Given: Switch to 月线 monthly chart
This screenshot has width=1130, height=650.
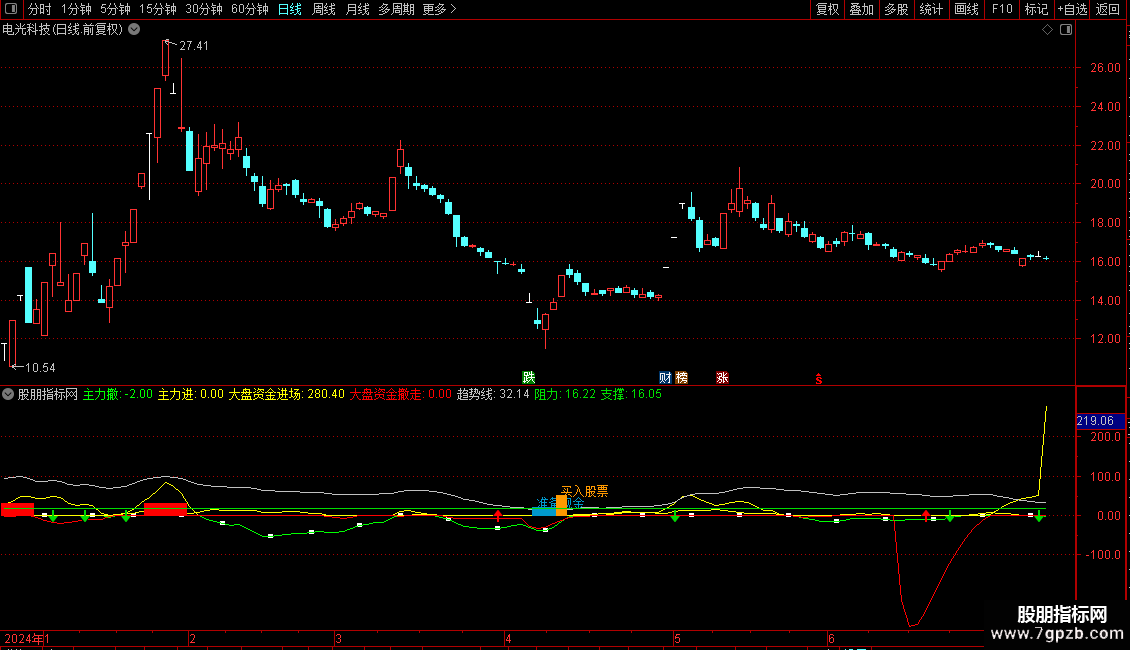Looking at the screenshot, I should [x=357, y=9].
